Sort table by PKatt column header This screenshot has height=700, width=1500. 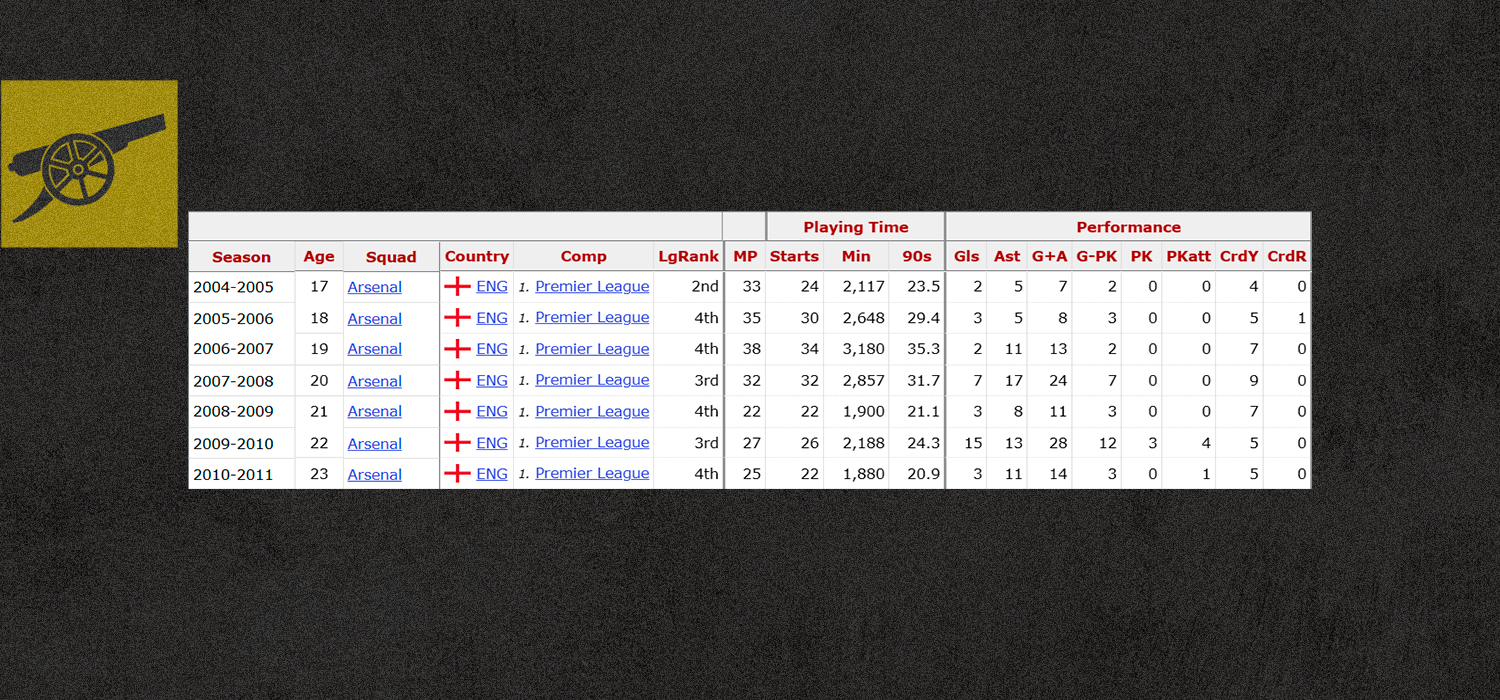click(1188, 256)
